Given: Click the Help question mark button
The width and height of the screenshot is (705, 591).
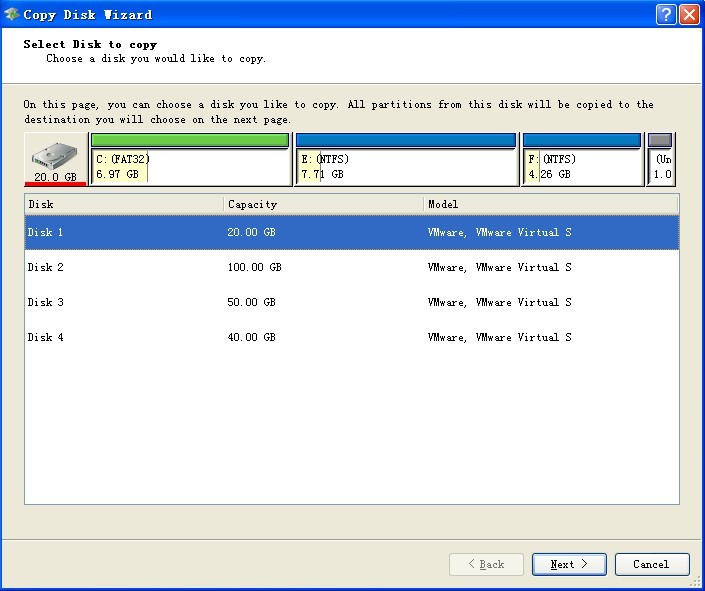Looking at the screenshot, I should (x=666, y=14).
